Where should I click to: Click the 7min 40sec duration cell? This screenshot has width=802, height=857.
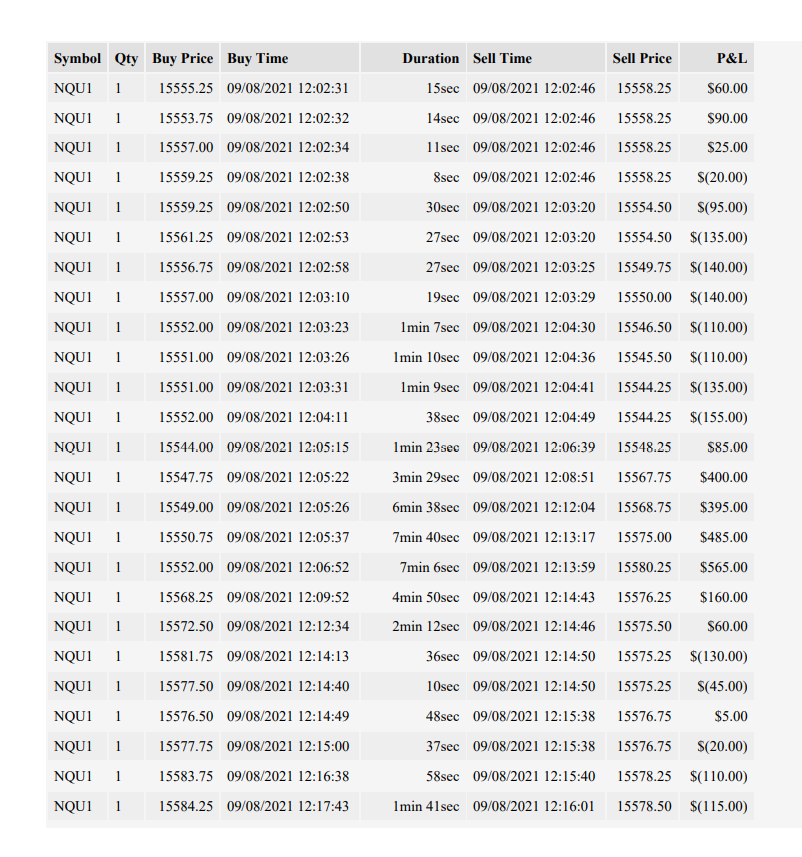tap(413, 537)
